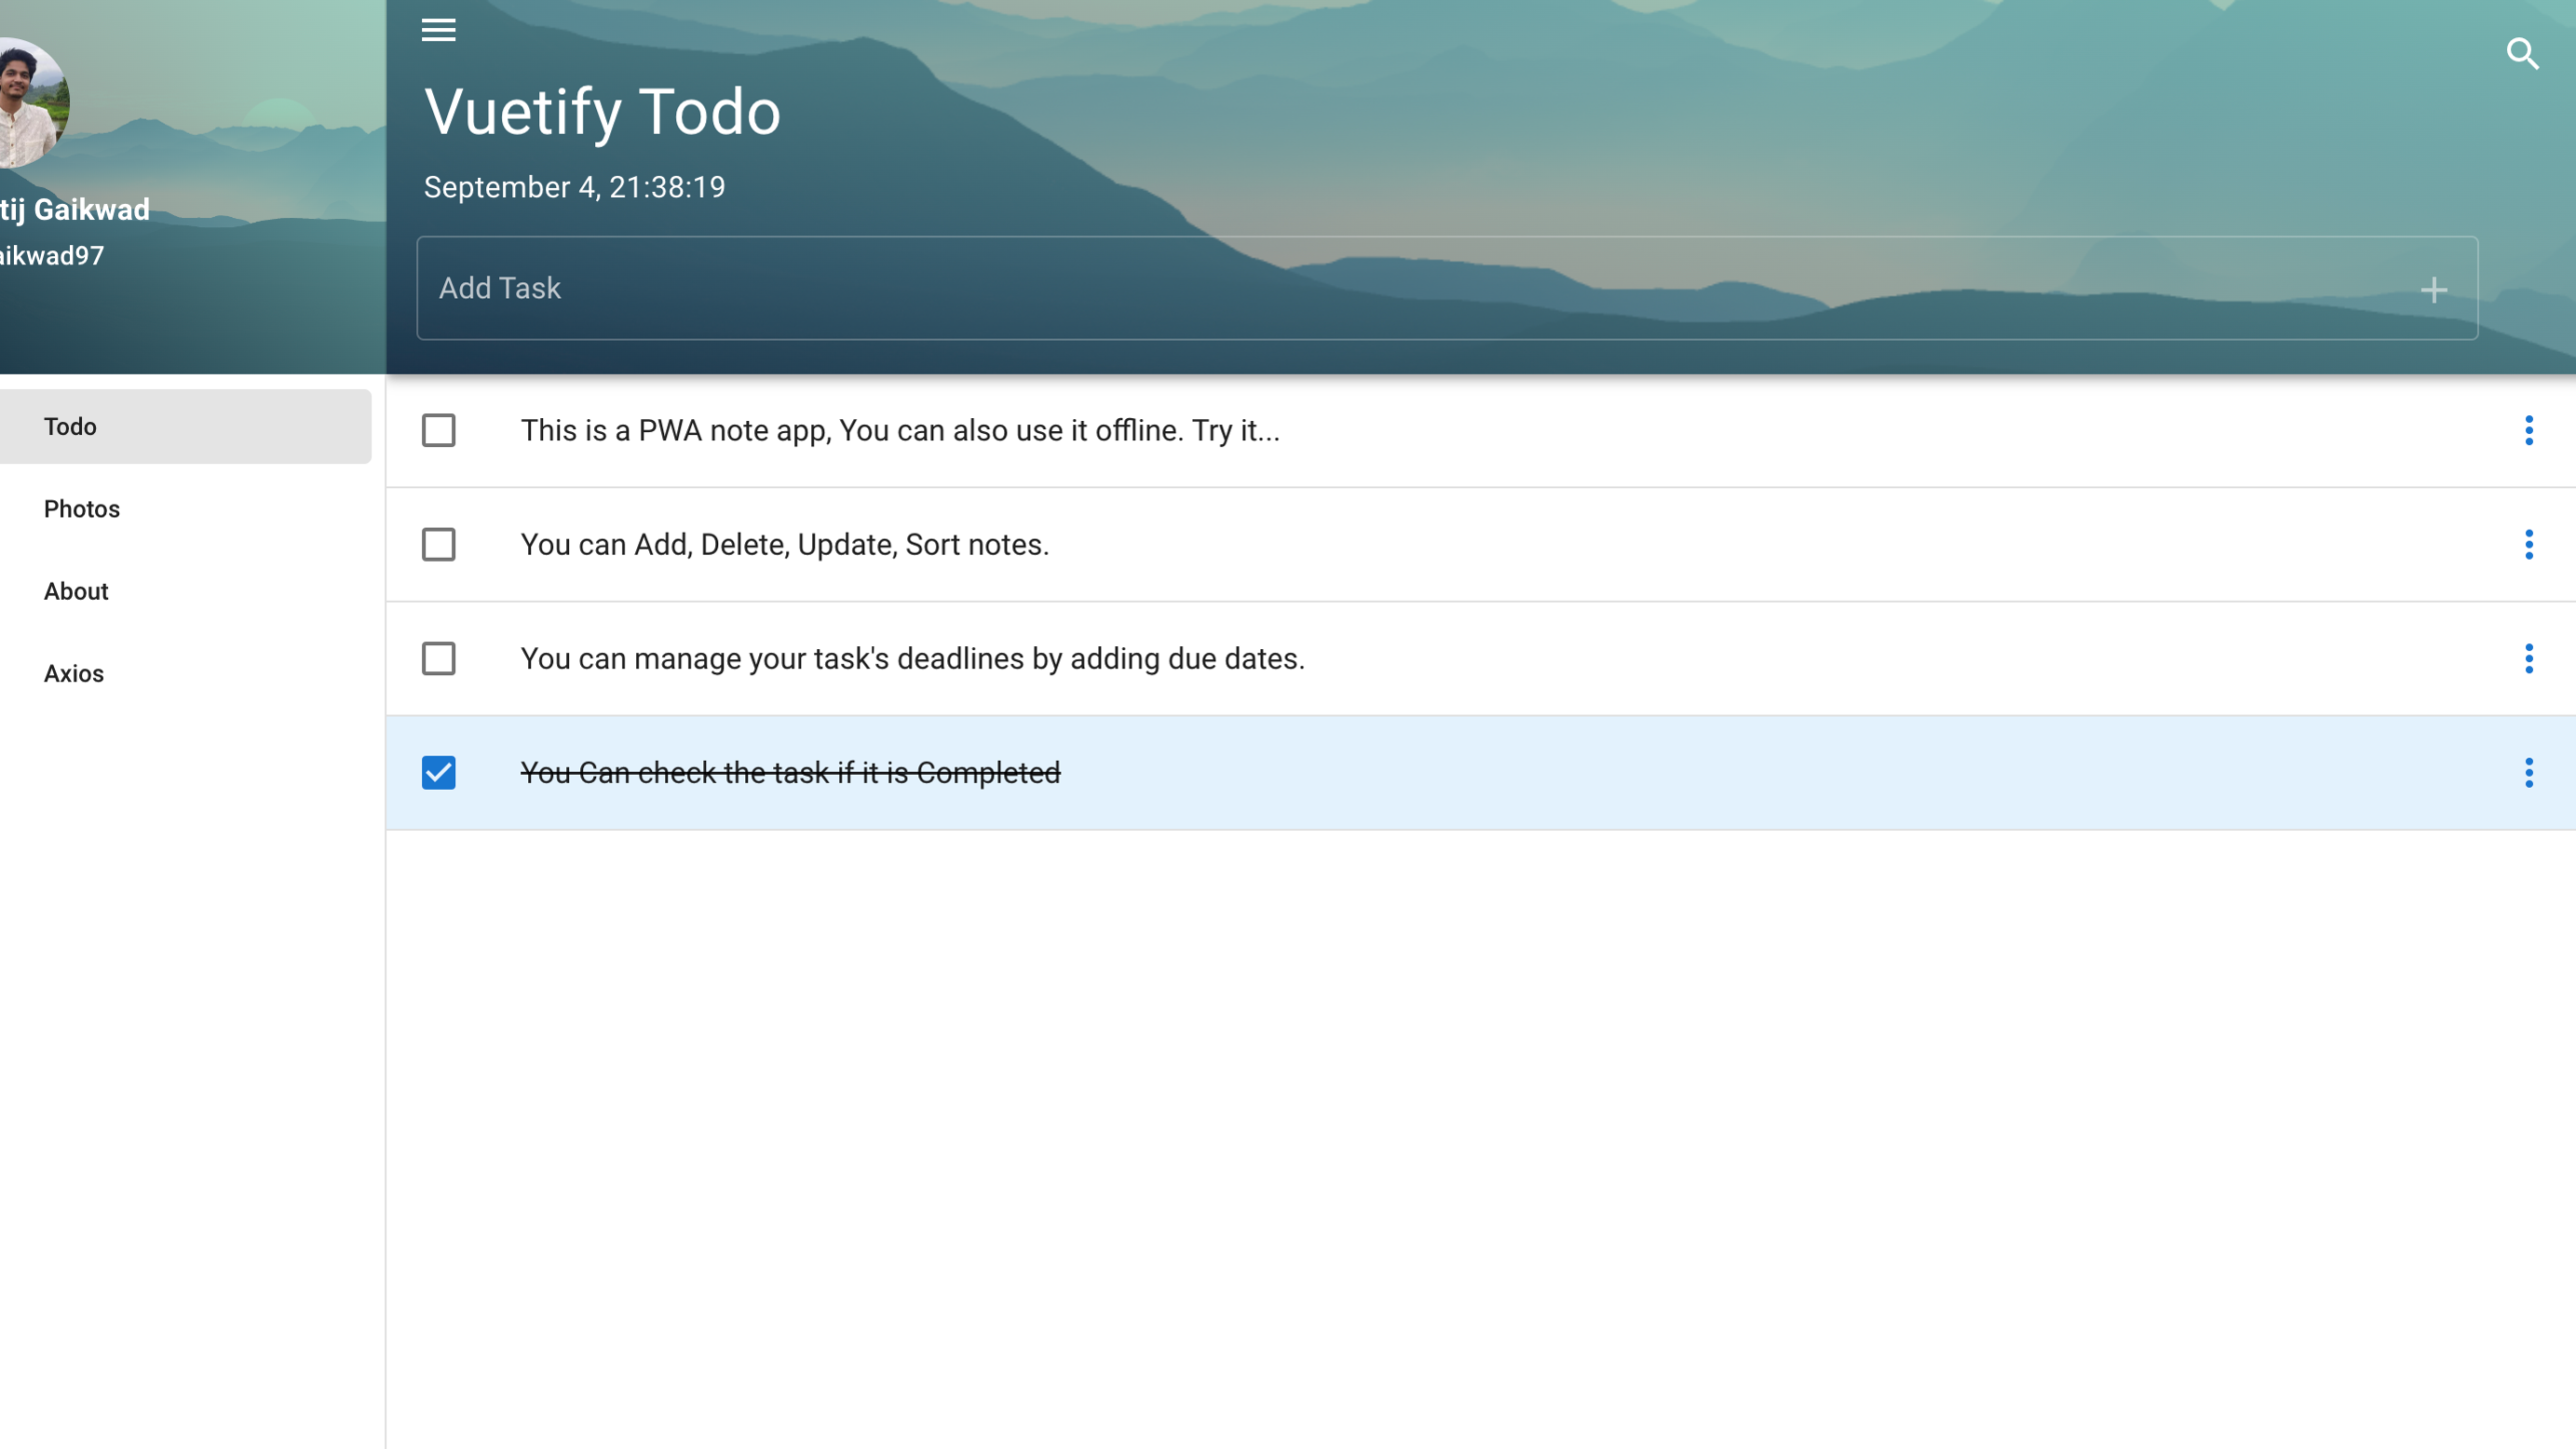Uncheck the completed task
This screenshot has height=1449, width=2576.
click(438, 772)
